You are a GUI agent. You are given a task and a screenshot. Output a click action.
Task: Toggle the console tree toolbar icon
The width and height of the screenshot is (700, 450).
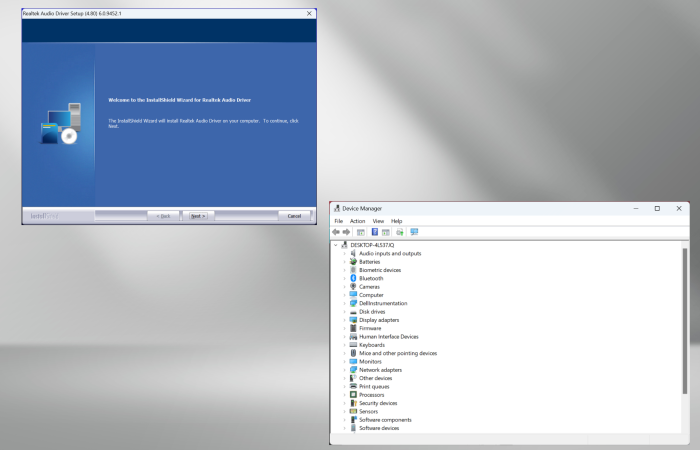[361, 232]
